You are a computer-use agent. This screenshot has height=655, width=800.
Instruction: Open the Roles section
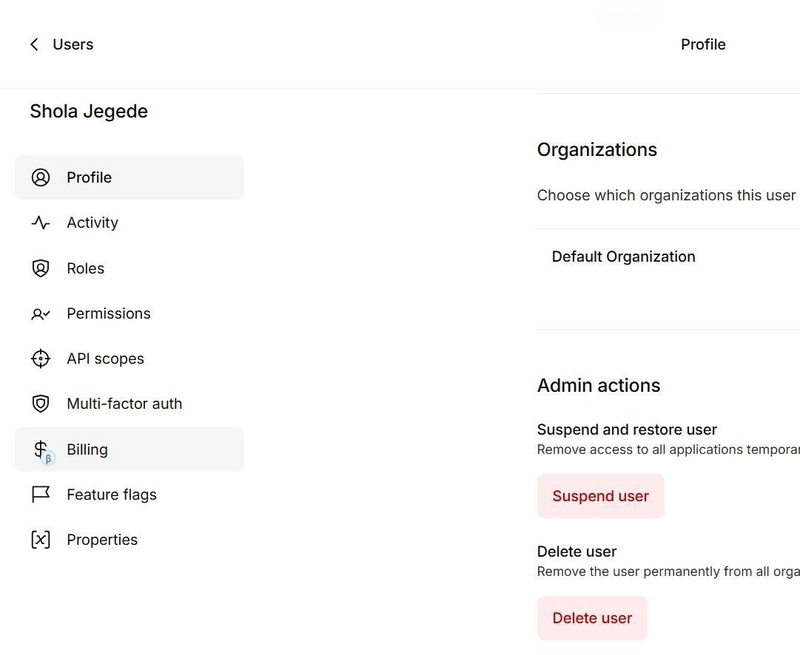point(130,268)
